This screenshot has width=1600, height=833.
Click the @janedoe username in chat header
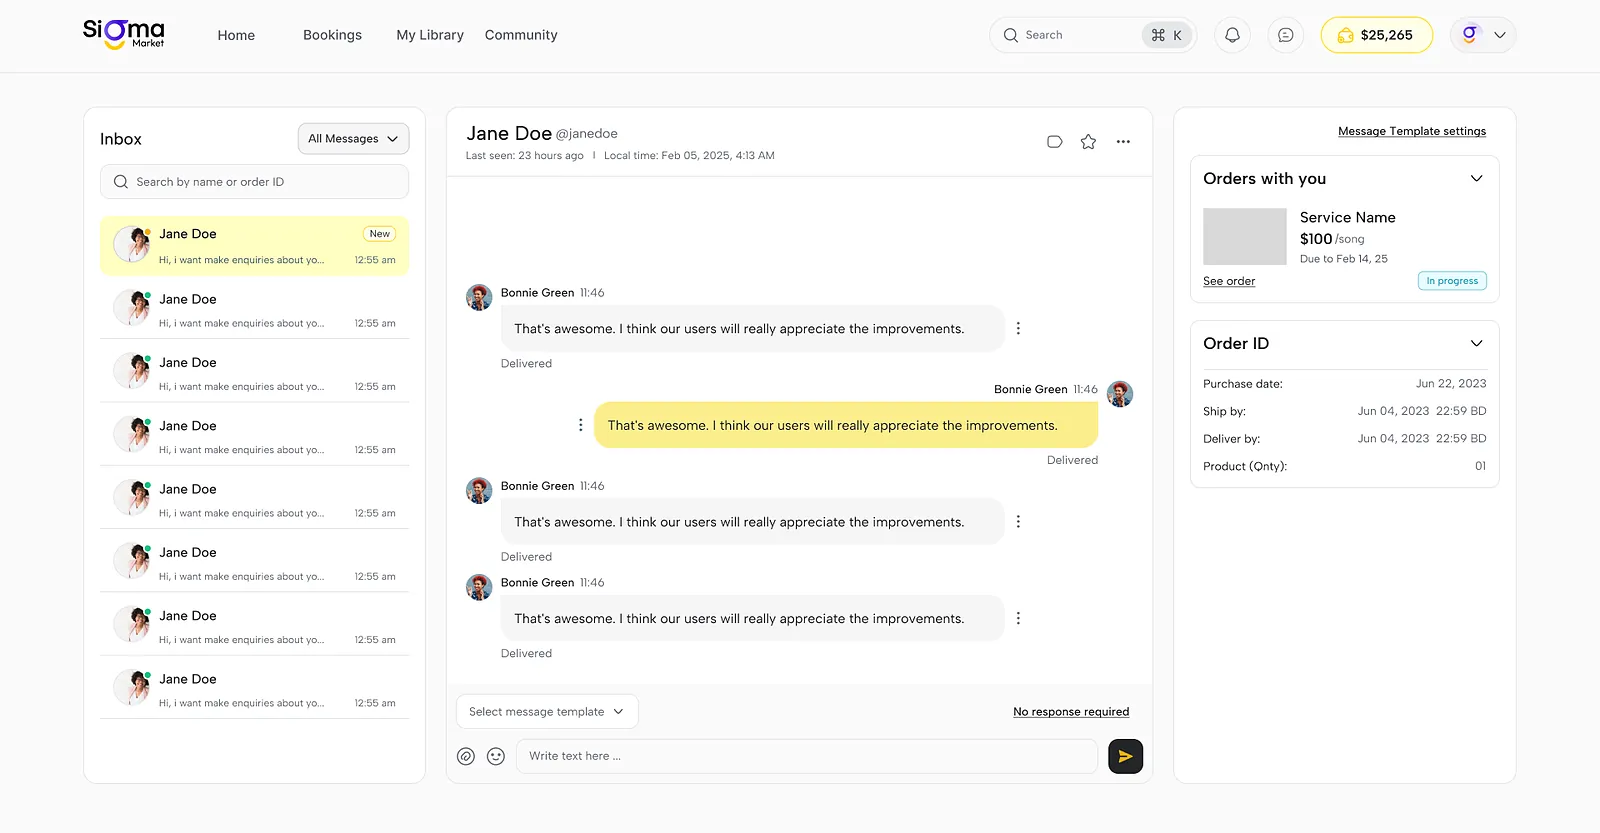click(x=587, y=134)
